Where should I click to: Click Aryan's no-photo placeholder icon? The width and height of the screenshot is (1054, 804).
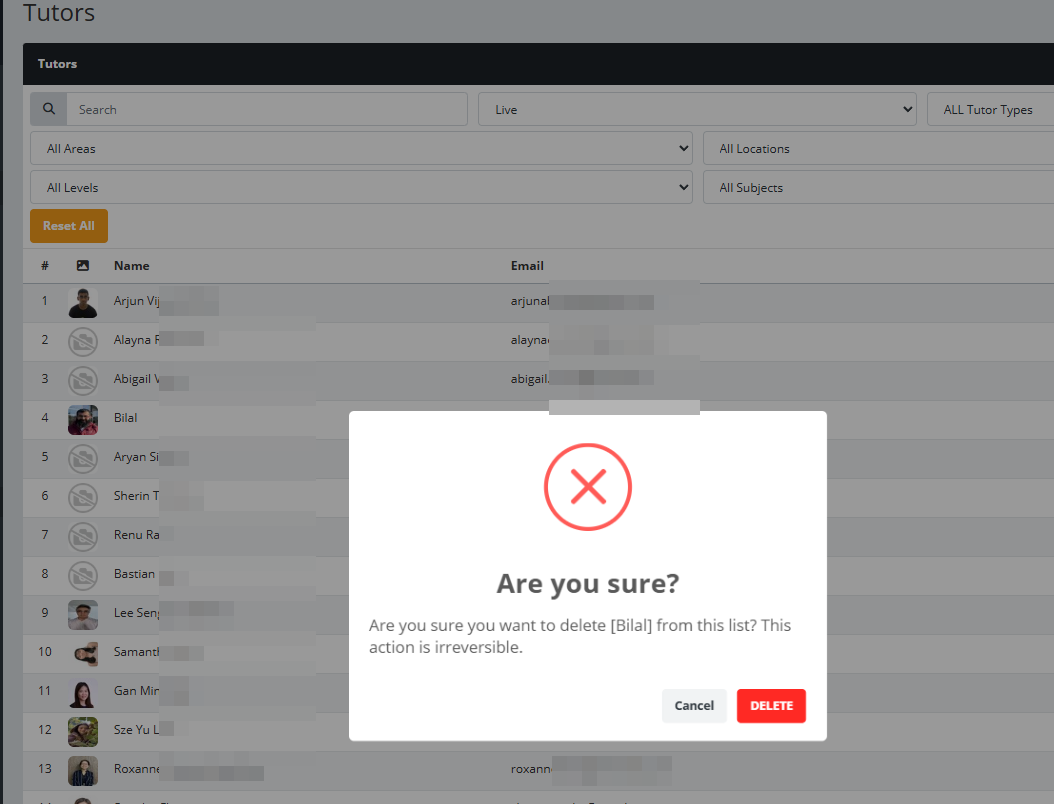tap(83, 458)
